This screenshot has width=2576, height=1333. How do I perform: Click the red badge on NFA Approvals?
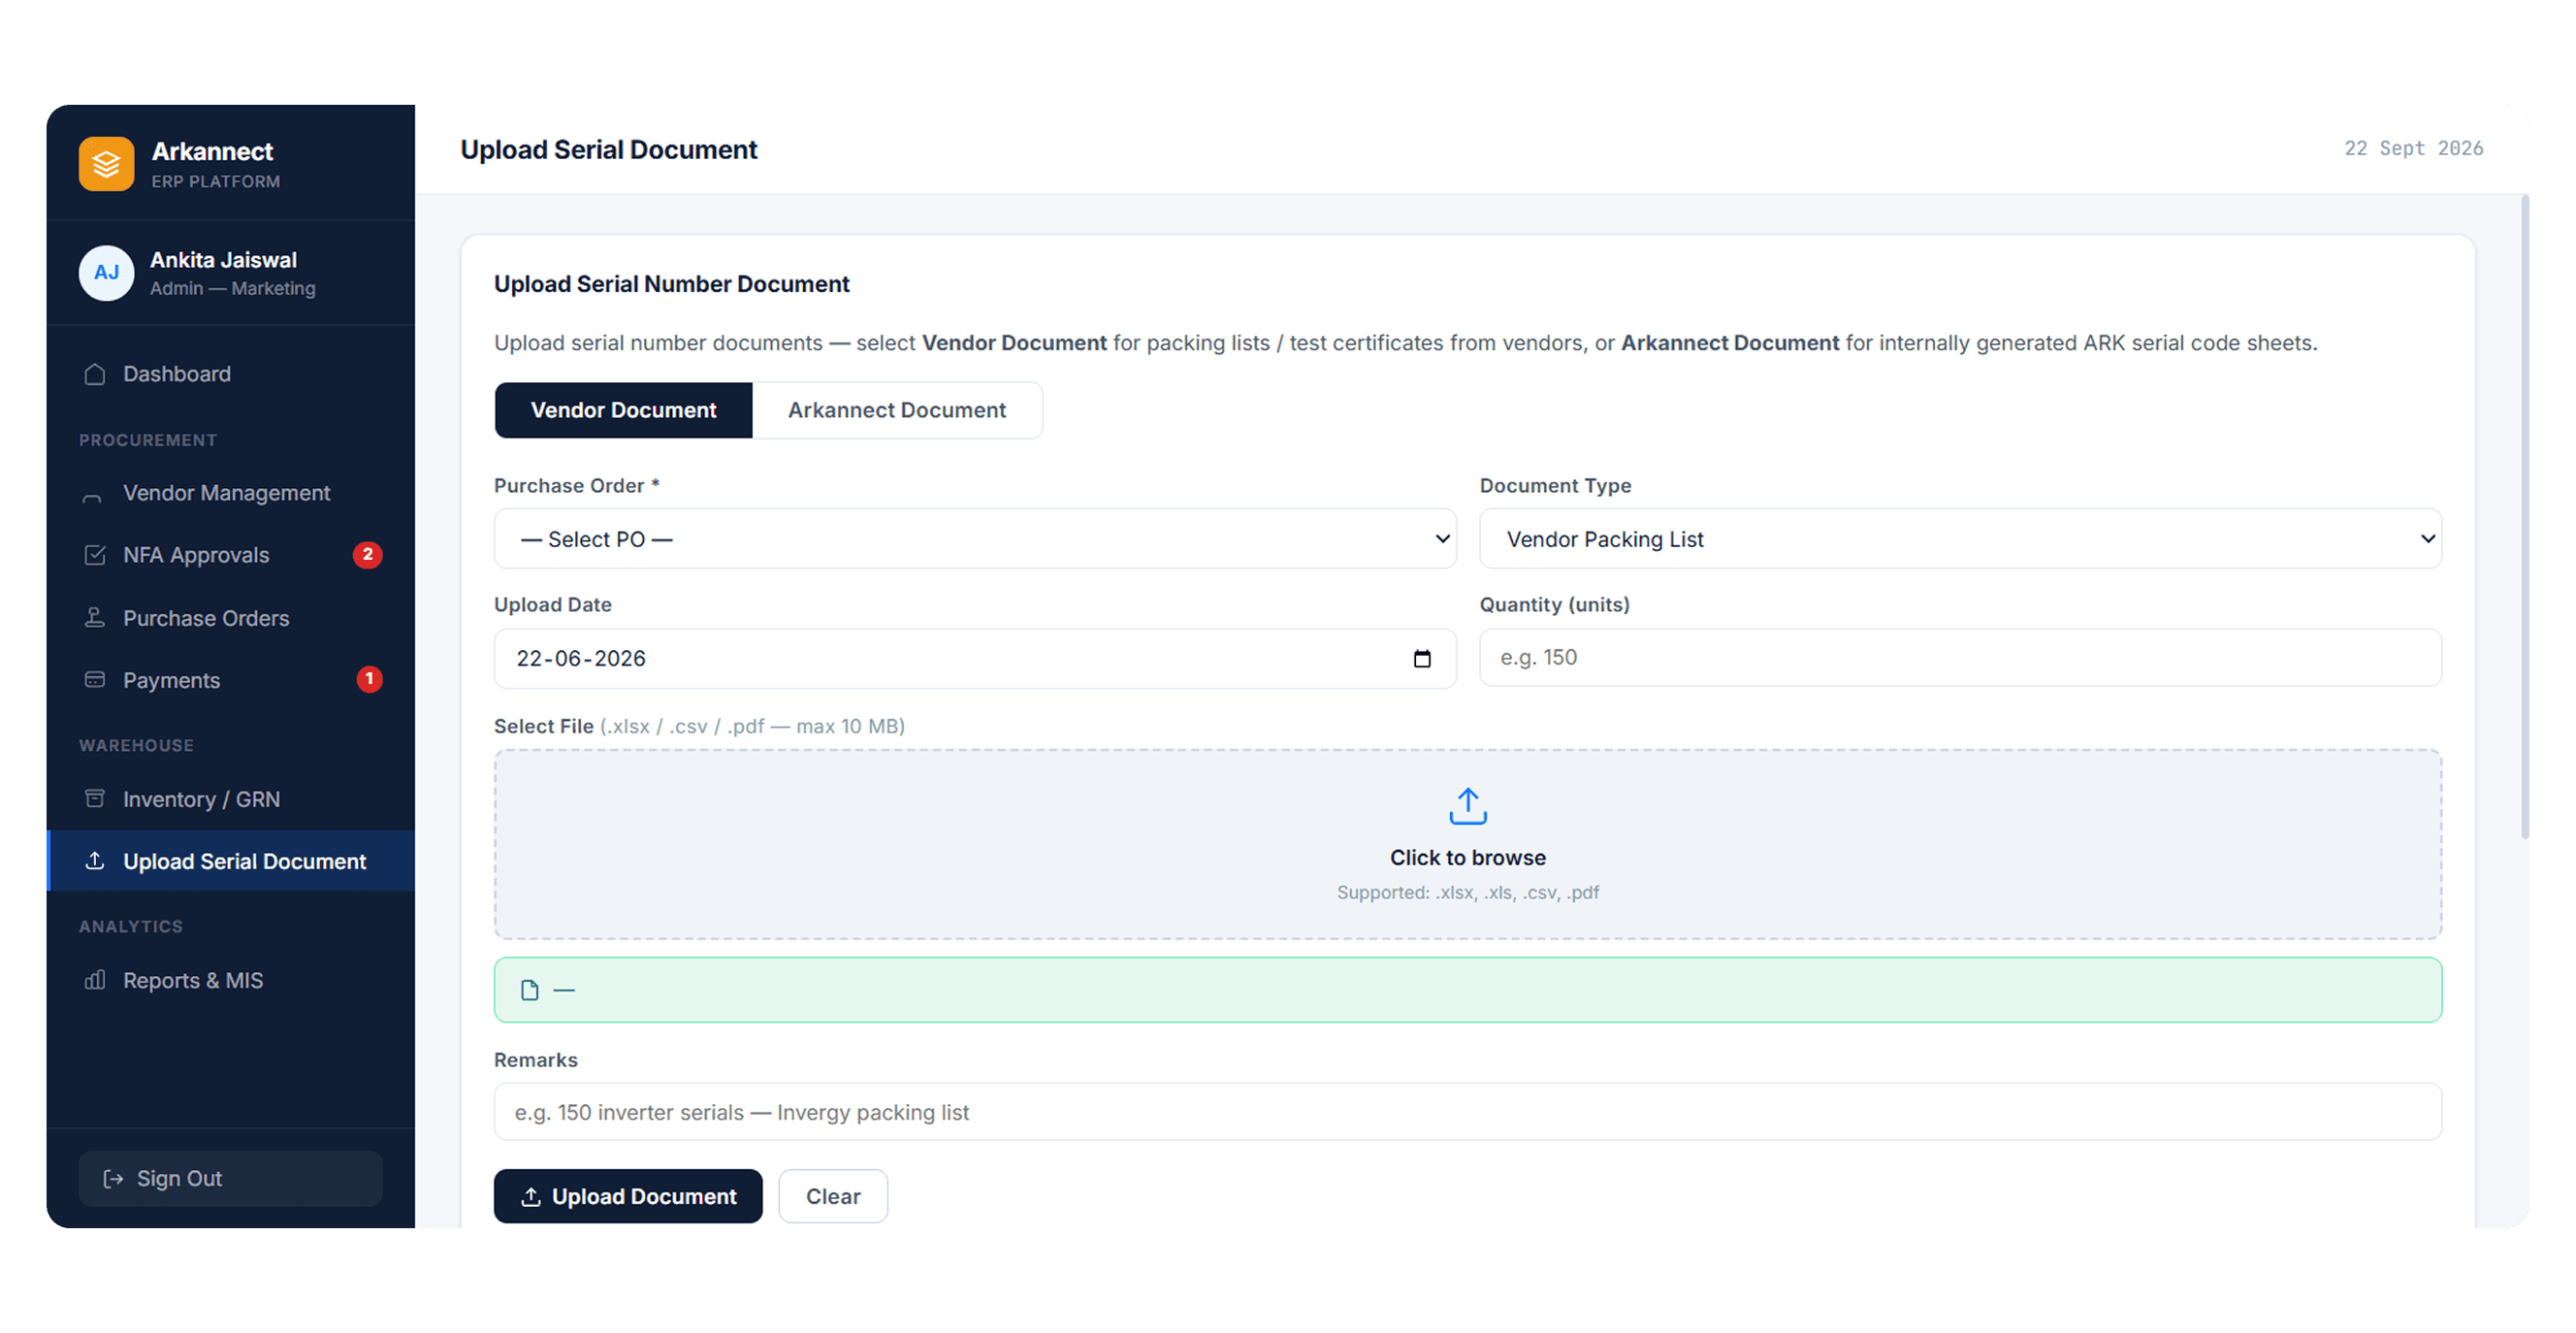368,555
